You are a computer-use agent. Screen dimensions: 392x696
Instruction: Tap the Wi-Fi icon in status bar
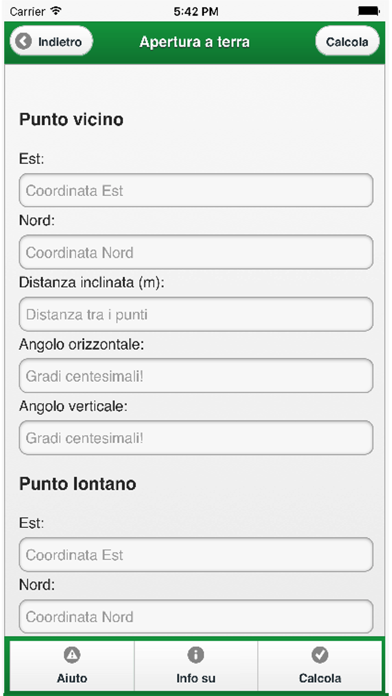tap(56, 11)
